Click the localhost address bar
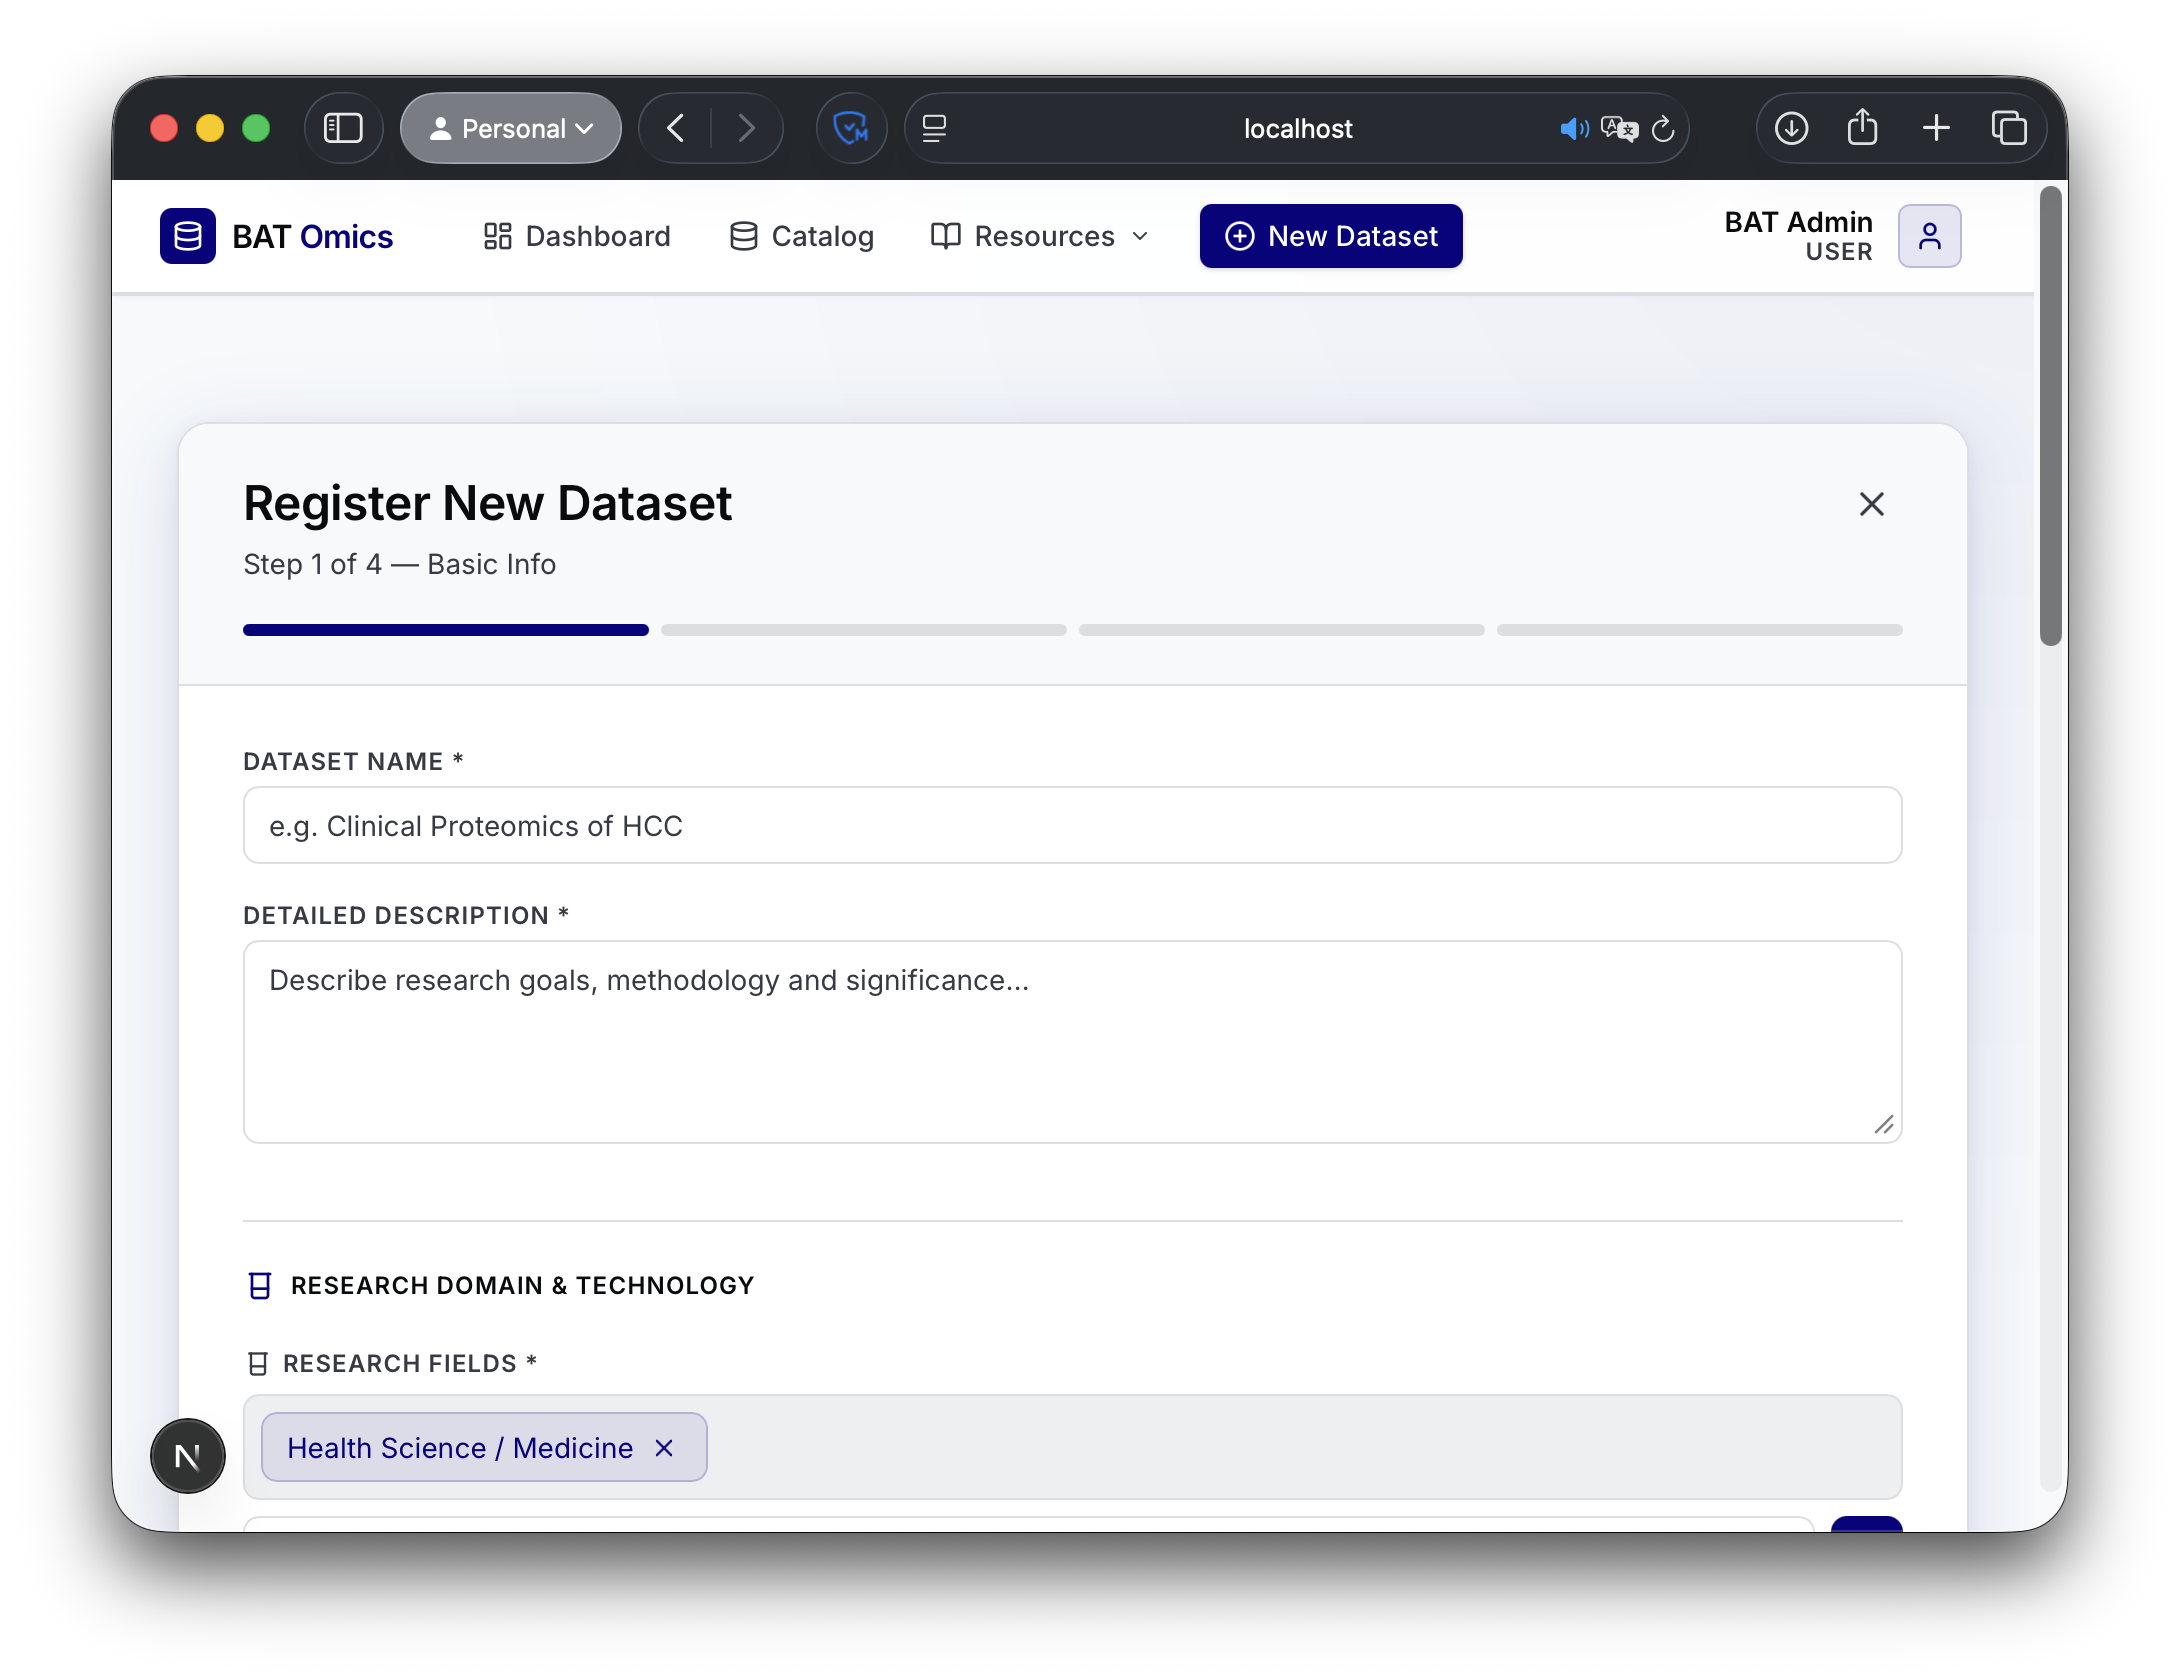 tap(1297, 128)
